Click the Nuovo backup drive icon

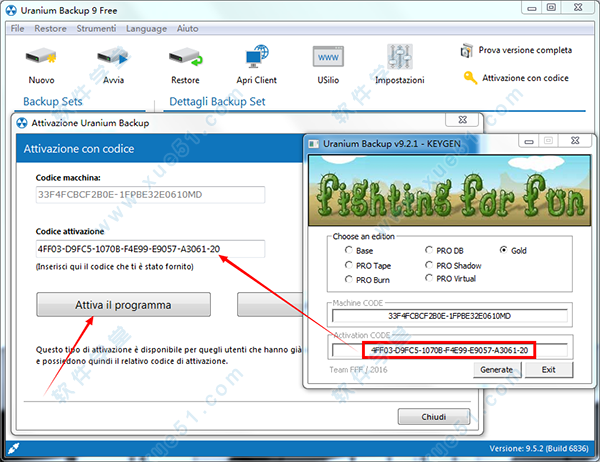[41, 57]
